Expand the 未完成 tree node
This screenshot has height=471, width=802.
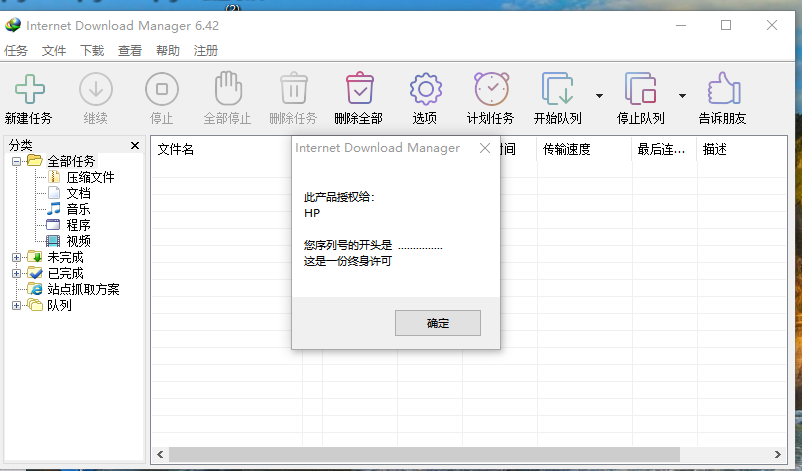(x=16, y=257)
